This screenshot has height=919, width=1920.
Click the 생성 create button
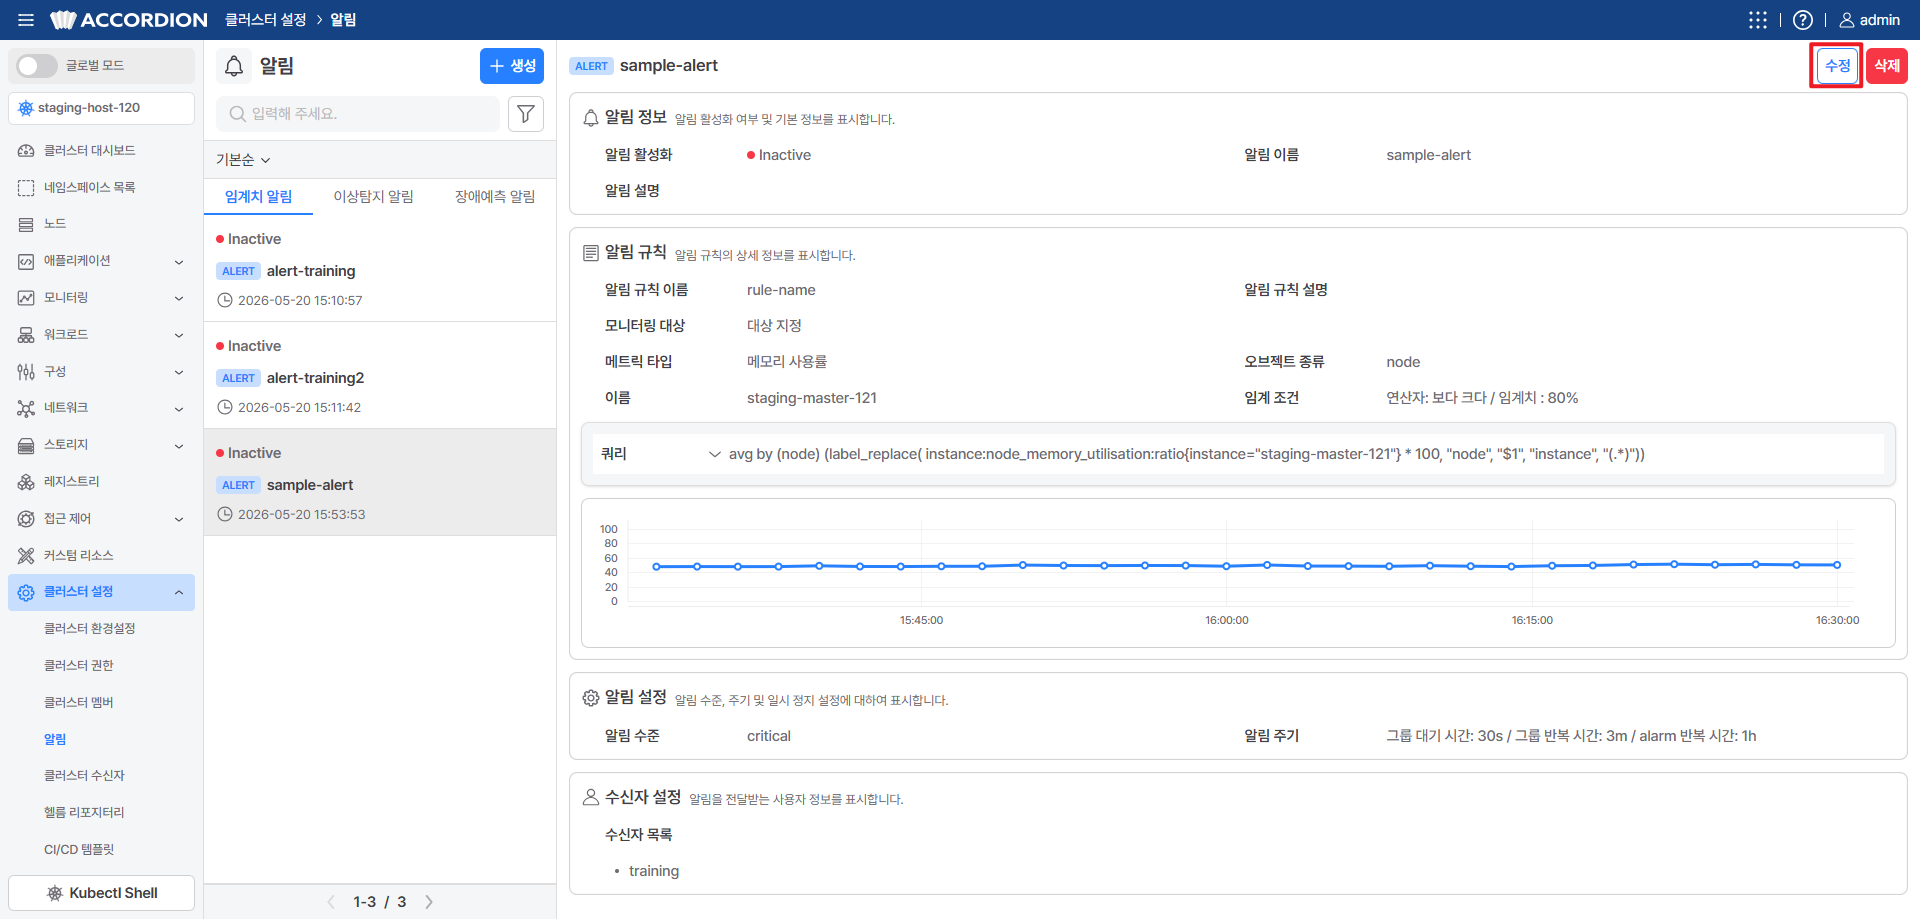pyautogui.click(x=512, y=66)
